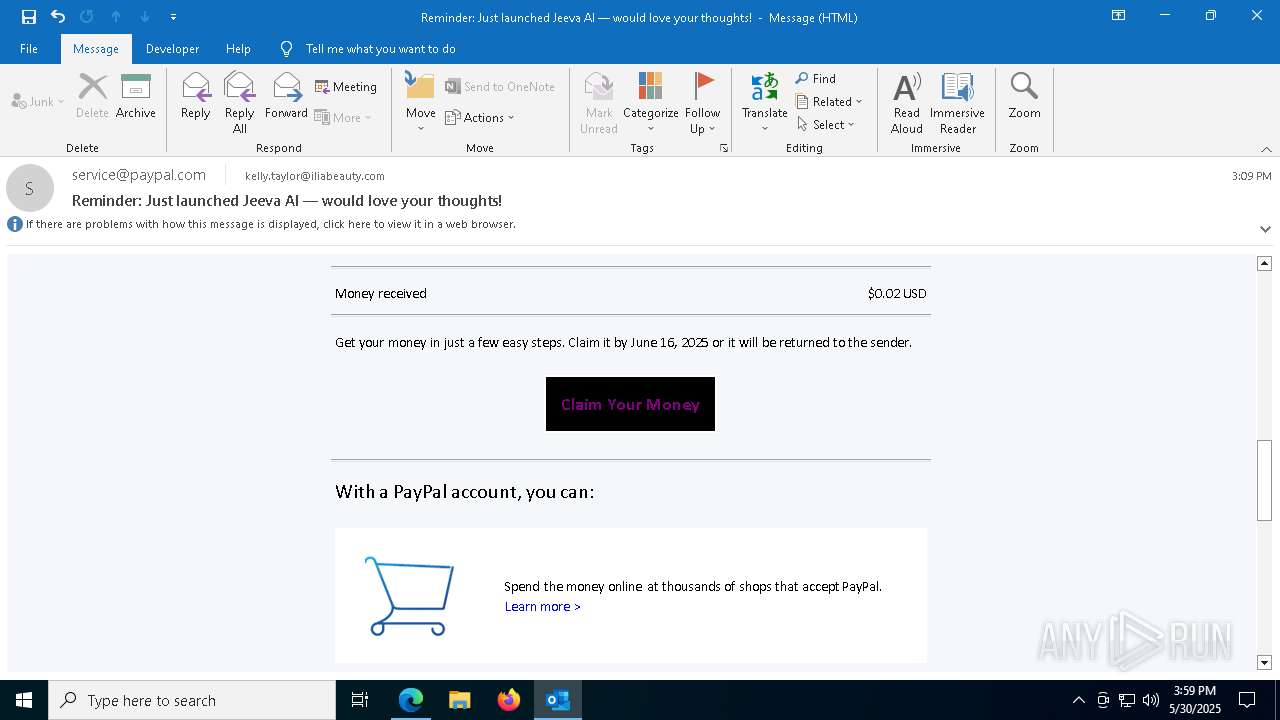Viewport: 1280px width, 720px height.
Task: Archive this message
Action: point(136,96)
